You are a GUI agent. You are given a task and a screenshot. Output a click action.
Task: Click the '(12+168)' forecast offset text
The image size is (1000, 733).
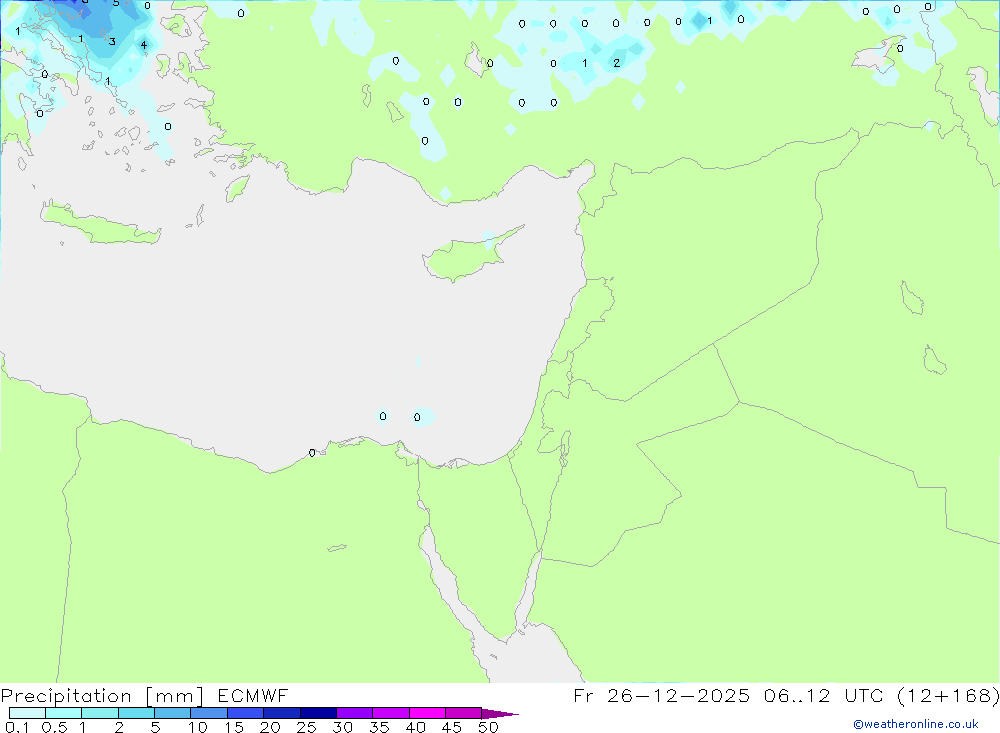click(948, 695)
